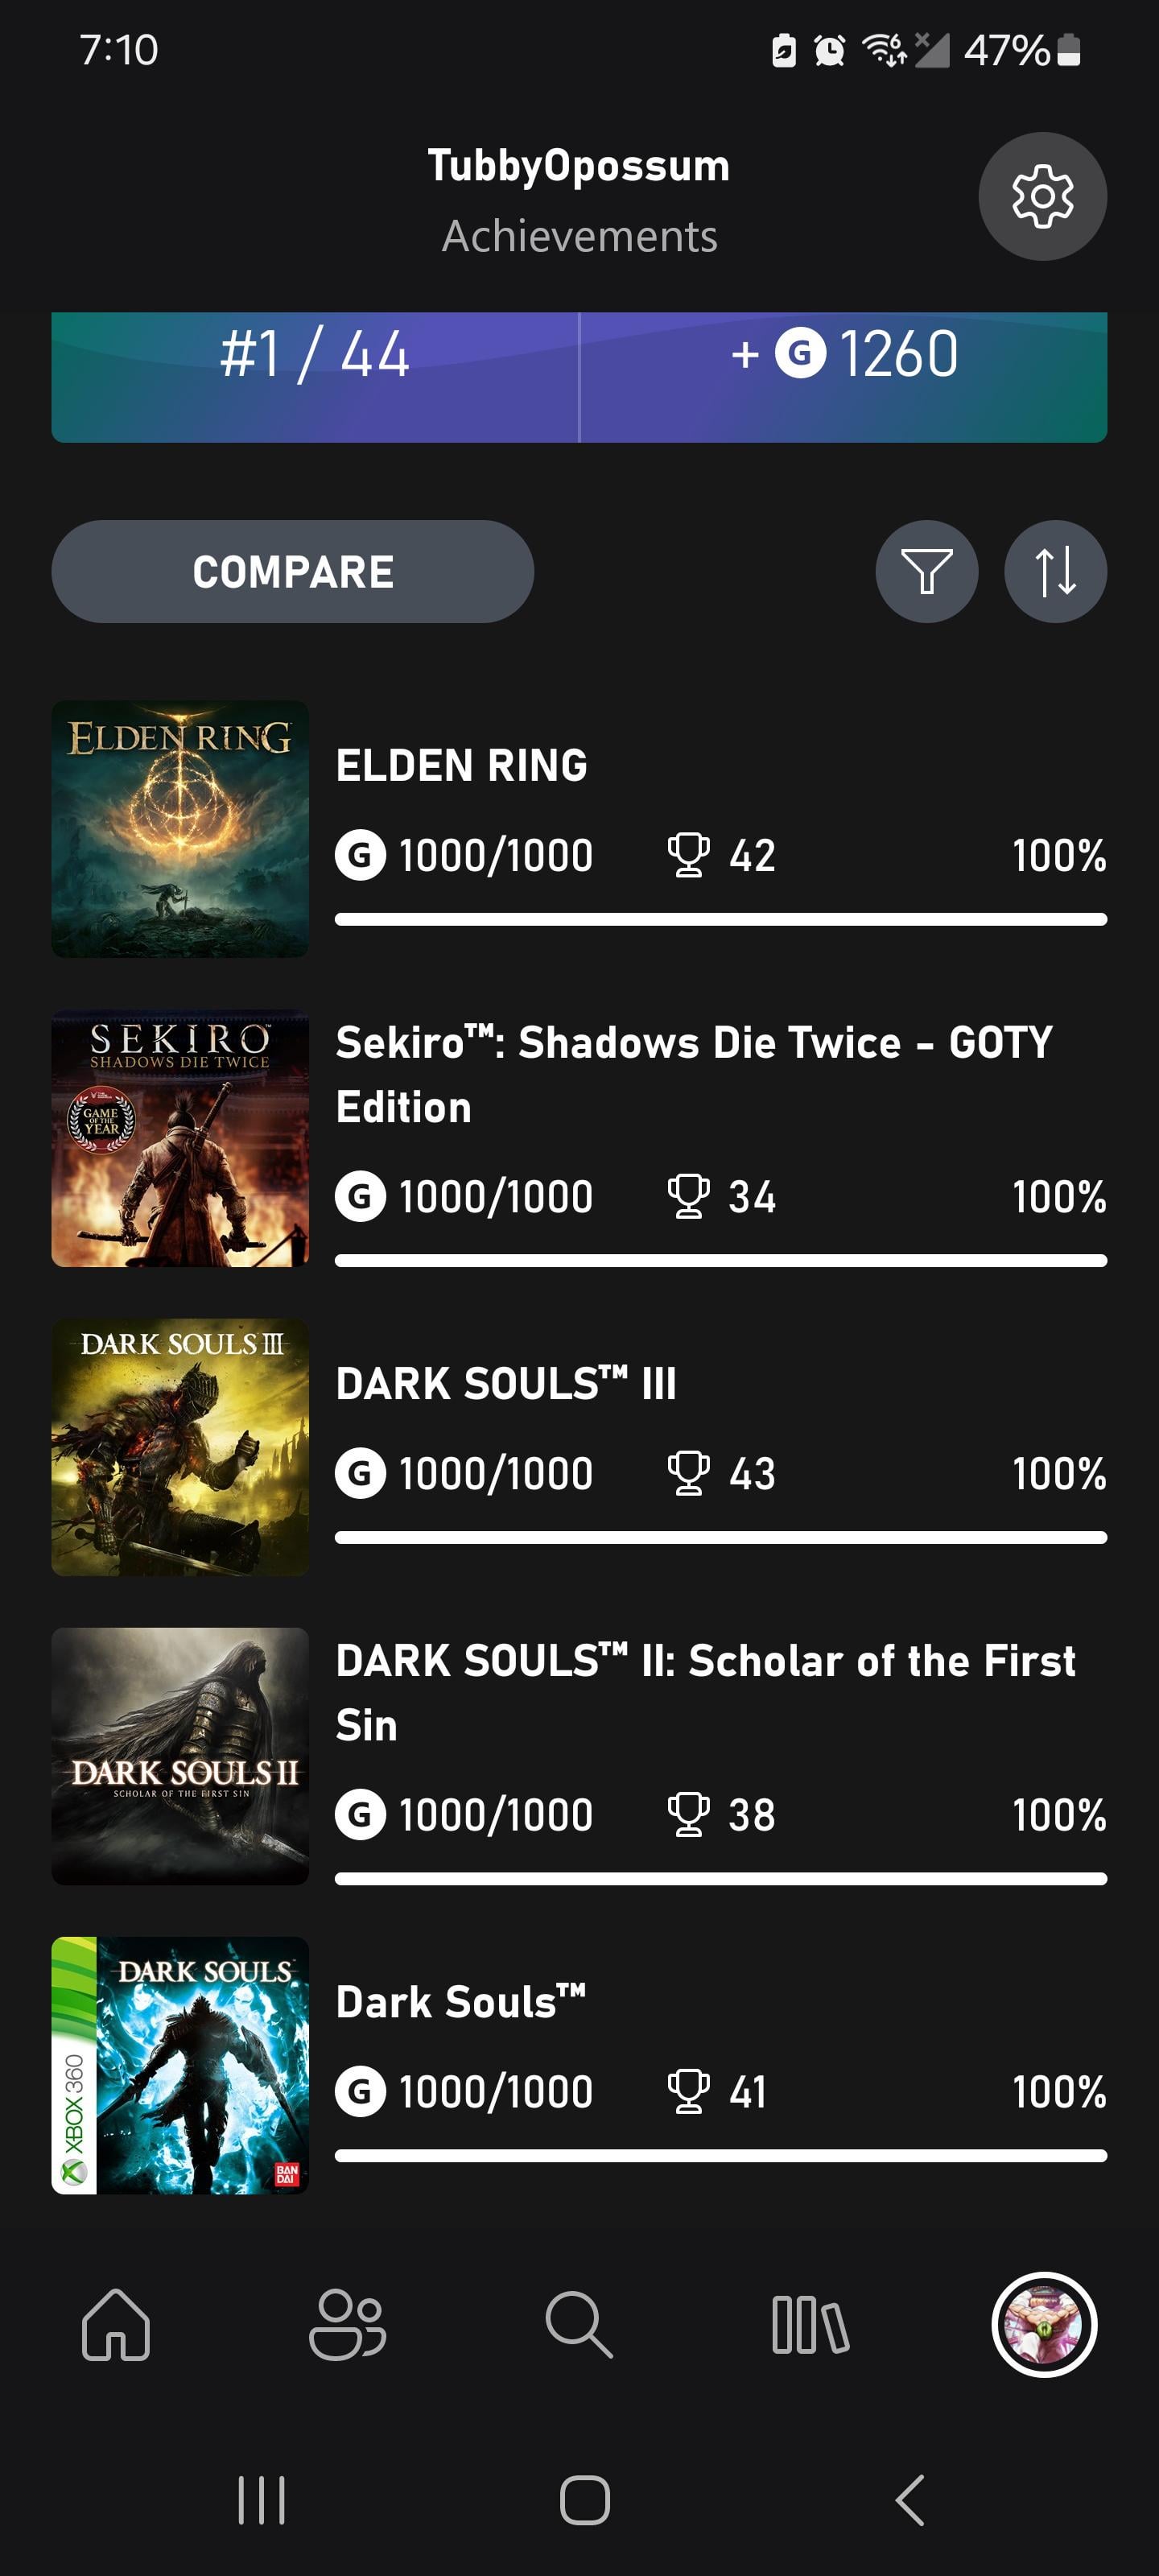
Task: Open the sort order arrows button
Action: tap(1055, 571)
